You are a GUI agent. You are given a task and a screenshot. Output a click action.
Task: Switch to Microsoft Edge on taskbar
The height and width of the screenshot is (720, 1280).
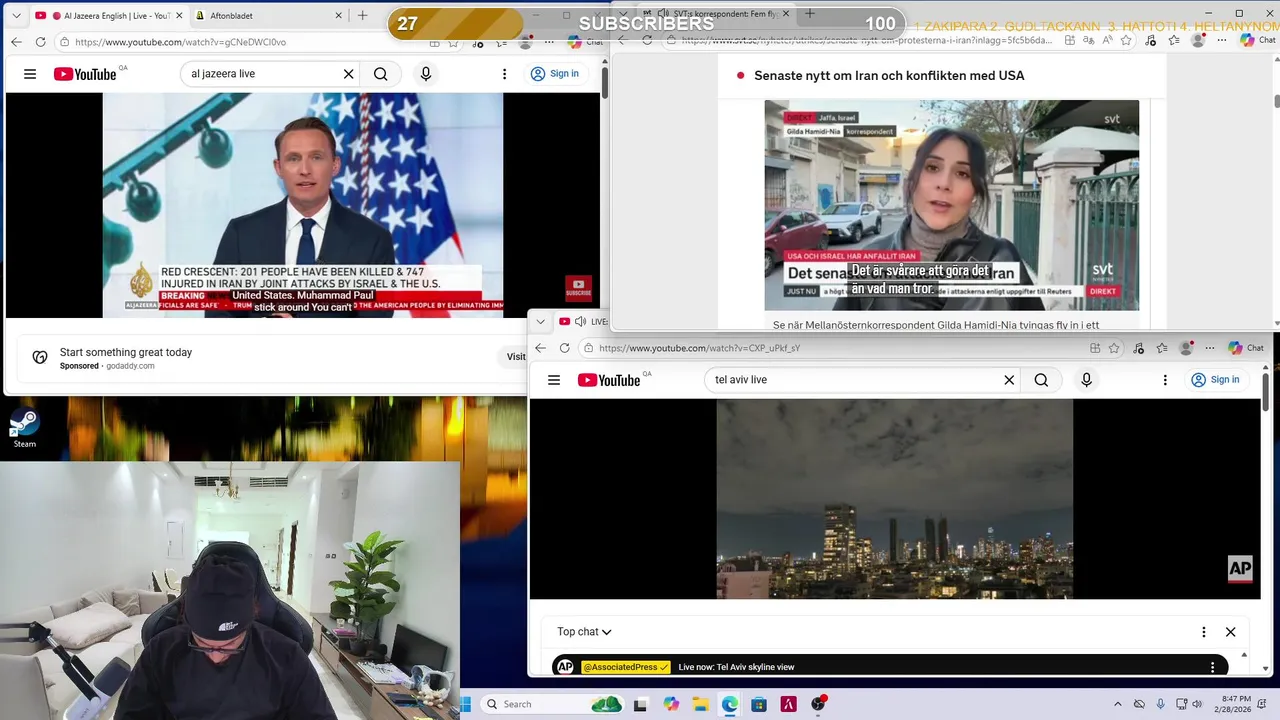pos(730,704)
